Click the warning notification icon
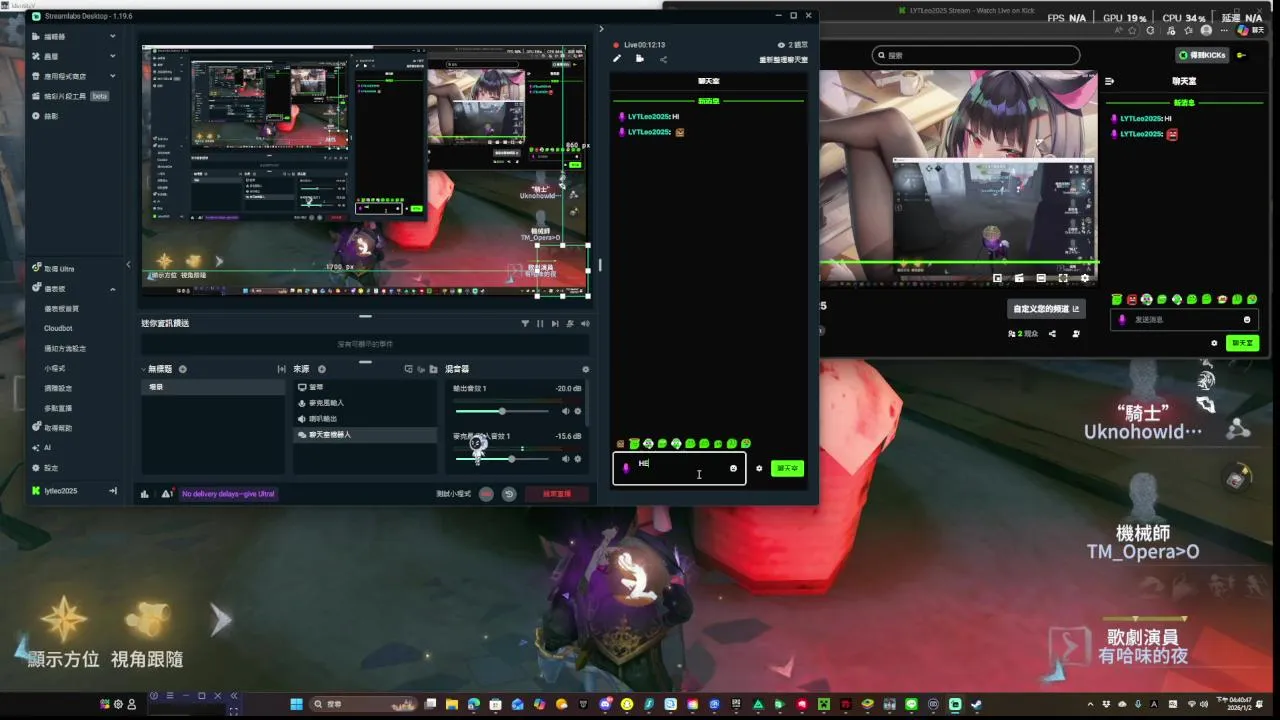This screenshot has width=1280, height=720. [166, 494]
